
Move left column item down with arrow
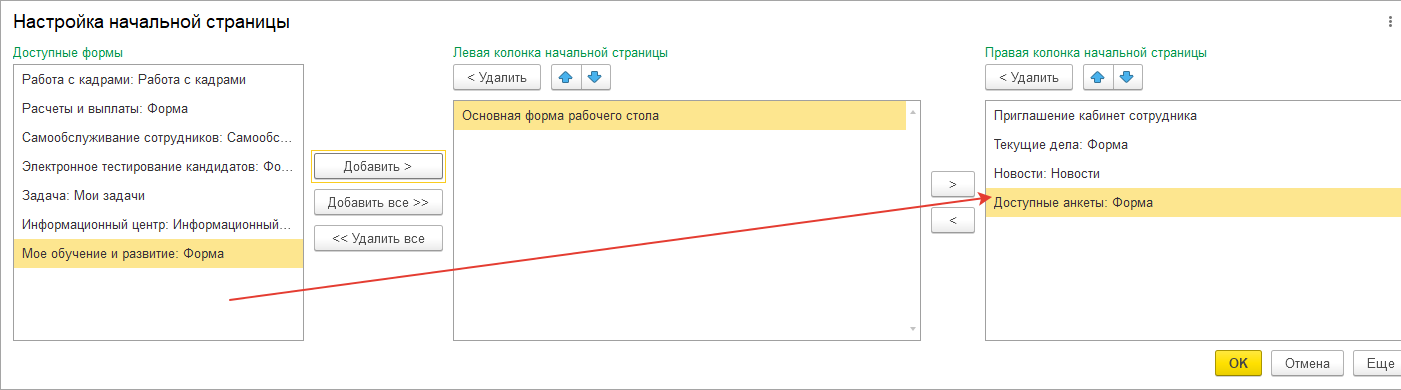click(595, 77)
